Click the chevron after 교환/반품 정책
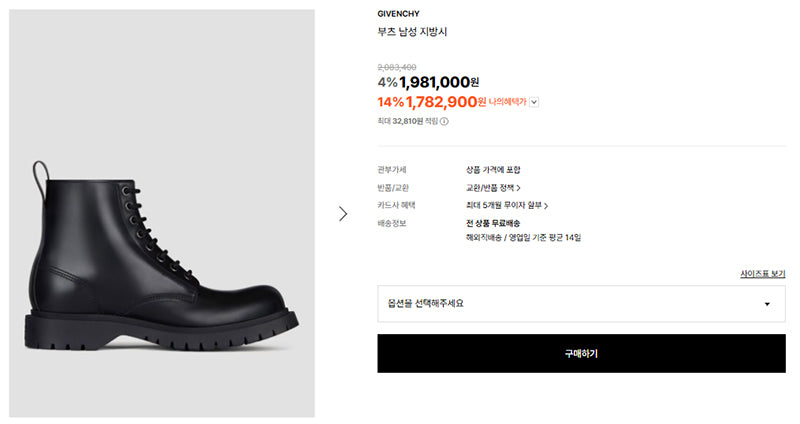 (x=518, y=188)
